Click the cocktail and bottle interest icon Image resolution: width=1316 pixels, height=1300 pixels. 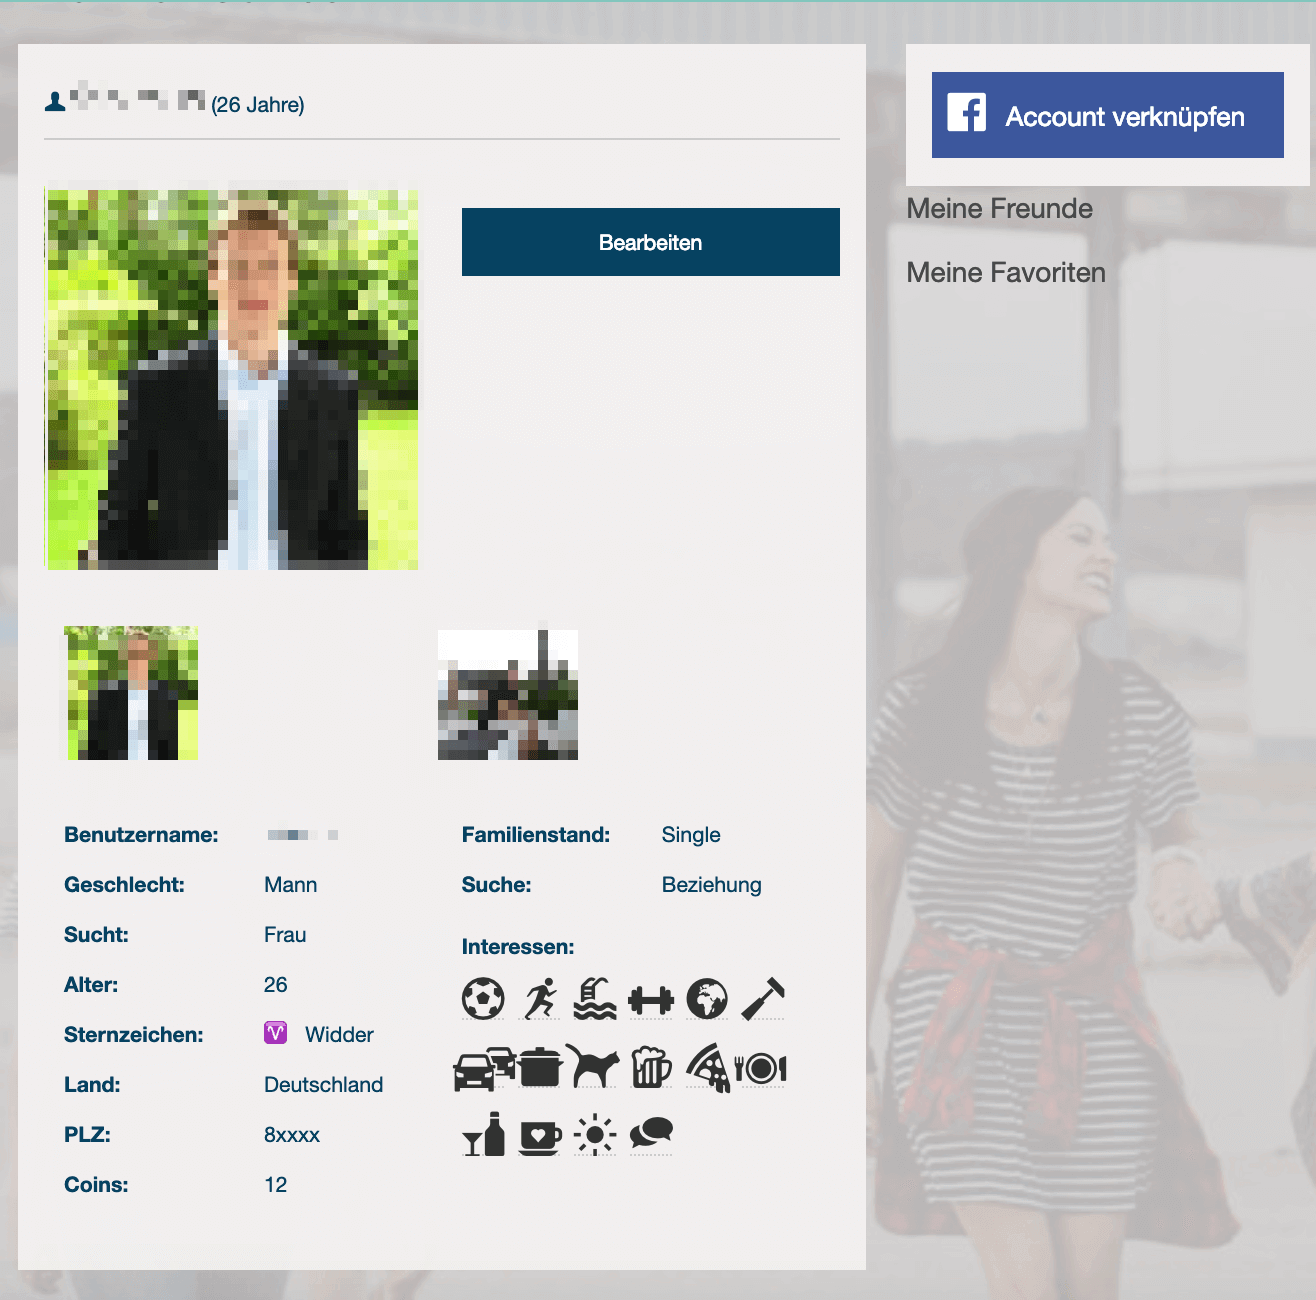[484, 1135]
